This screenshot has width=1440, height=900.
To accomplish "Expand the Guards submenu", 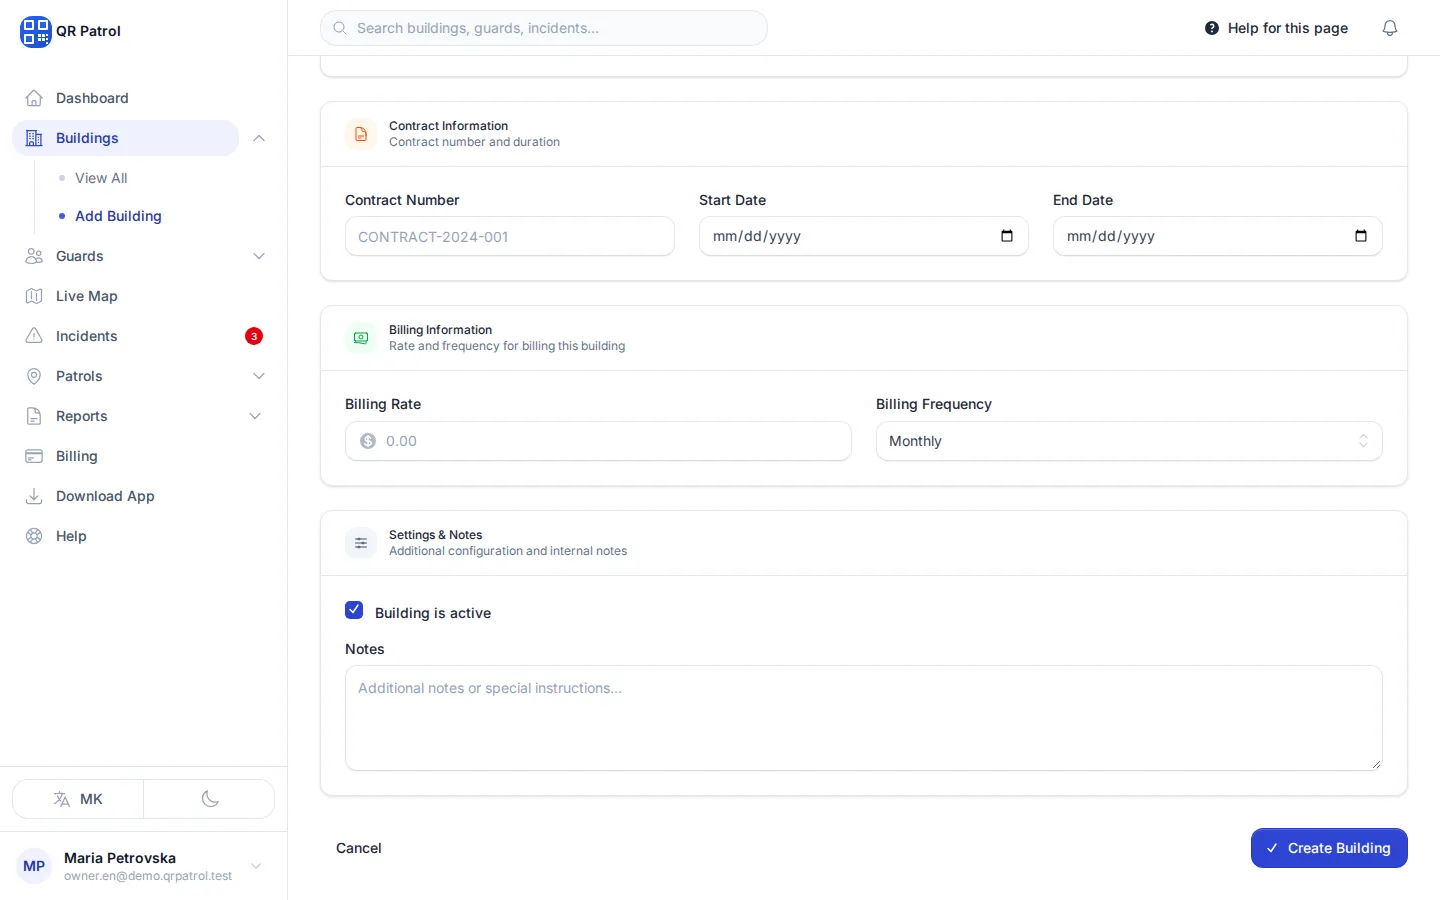I will click(259, 256).
